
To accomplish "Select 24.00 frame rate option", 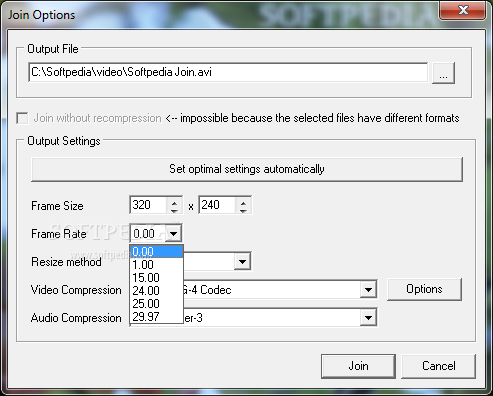I will click(x=157, y=291).
